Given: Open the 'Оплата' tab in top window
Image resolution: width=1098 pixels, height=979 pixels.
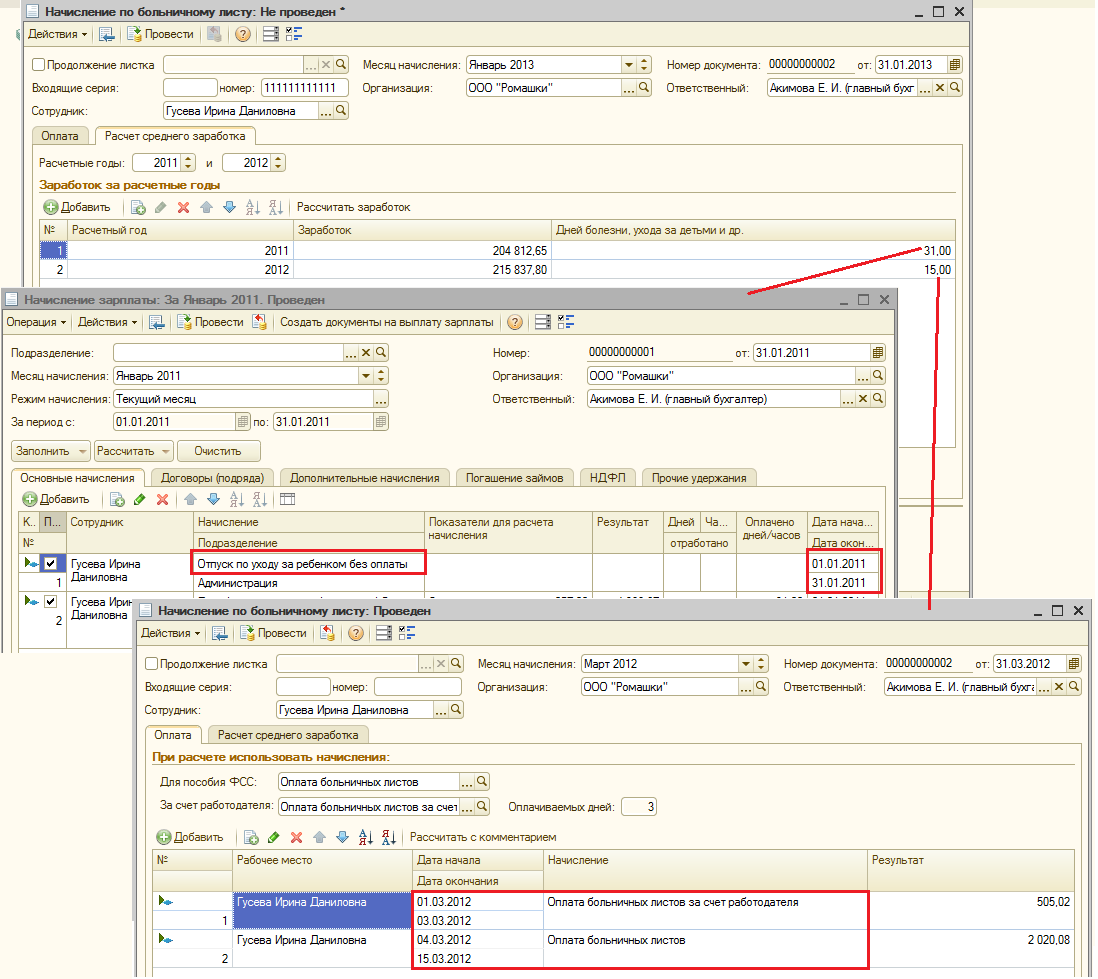Looking at the screenshot, I should 61,136.
